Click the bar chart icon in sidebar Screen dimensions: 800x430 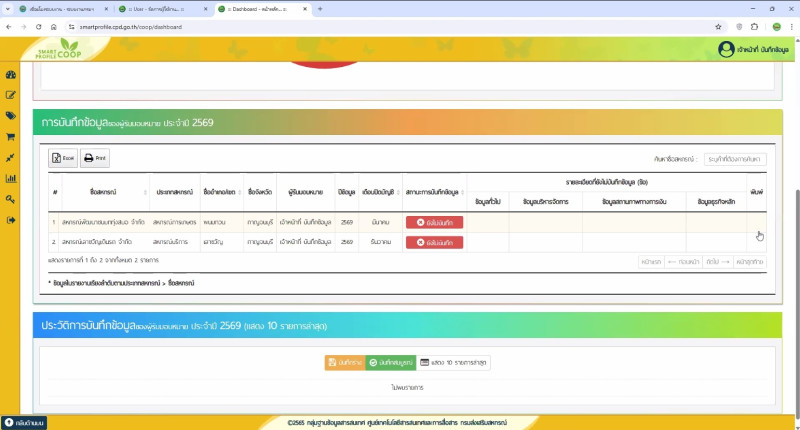[x=11, y=178]
